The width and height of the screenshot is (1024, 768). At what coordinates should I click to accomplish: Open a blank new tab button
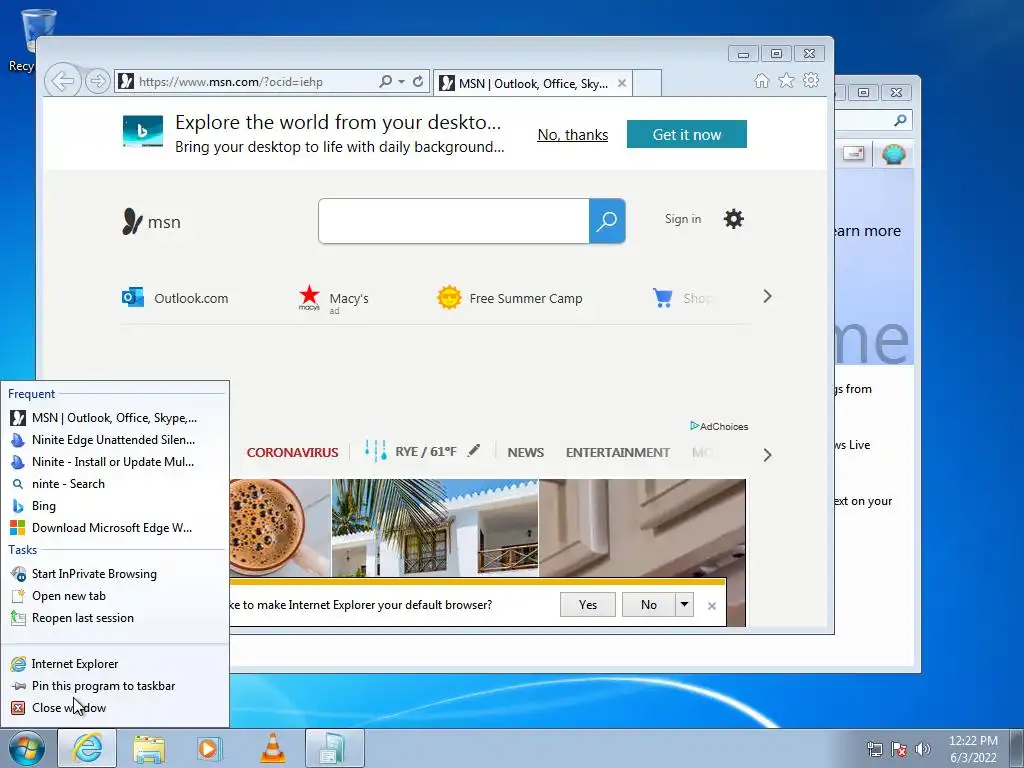click(647, 83)
